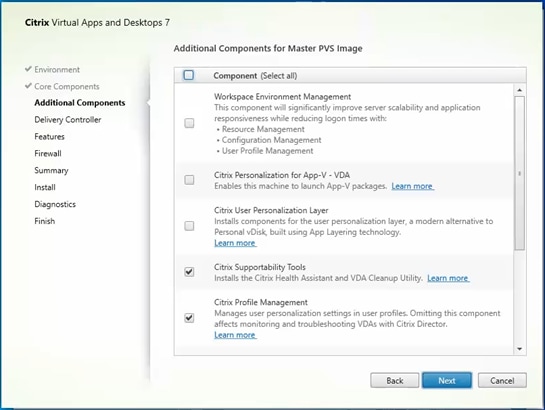Viewport: 545px width, 410px height.
Task: Click the Component column header
Action: 235,76
